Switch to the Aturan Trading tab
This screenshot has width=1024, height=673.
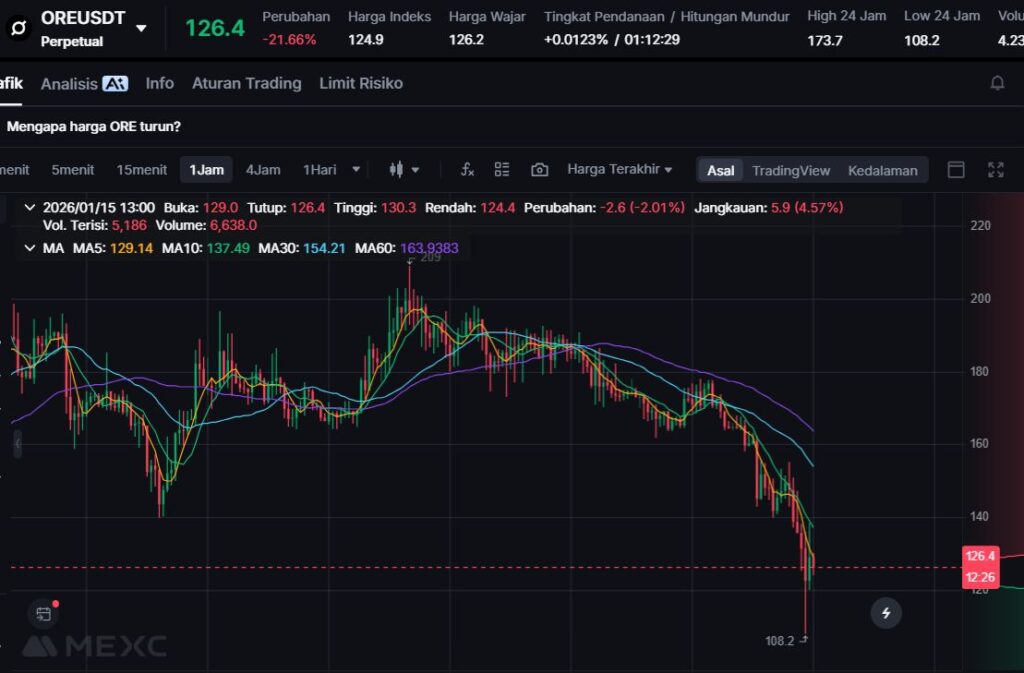pyautogui.click(x=246, y=84)
